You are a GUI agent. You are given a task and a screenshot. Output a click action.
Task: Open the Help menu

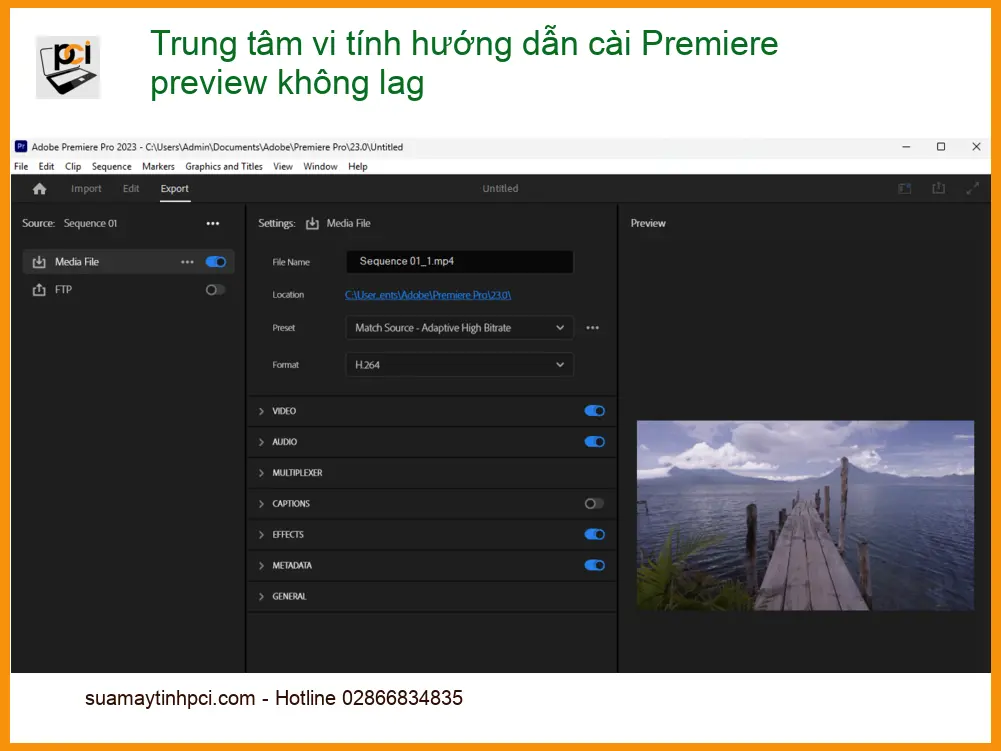click(358, 166)
